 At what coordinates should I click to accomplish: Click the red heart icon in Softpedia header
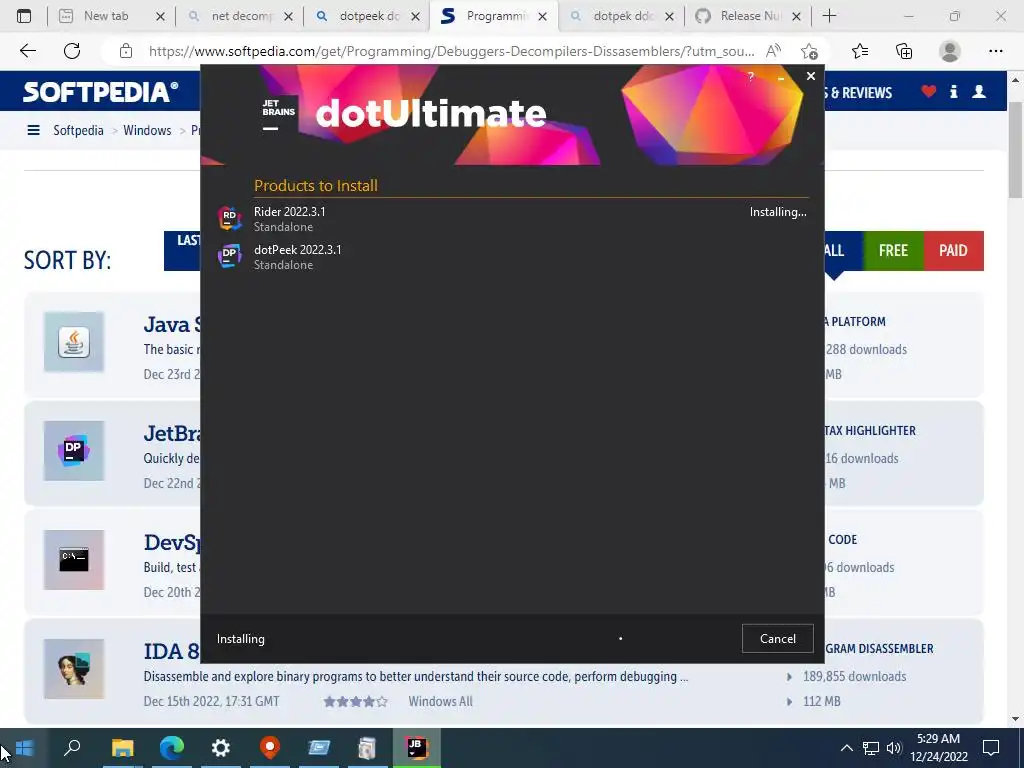pyautogui.click(x=929, y=91)
